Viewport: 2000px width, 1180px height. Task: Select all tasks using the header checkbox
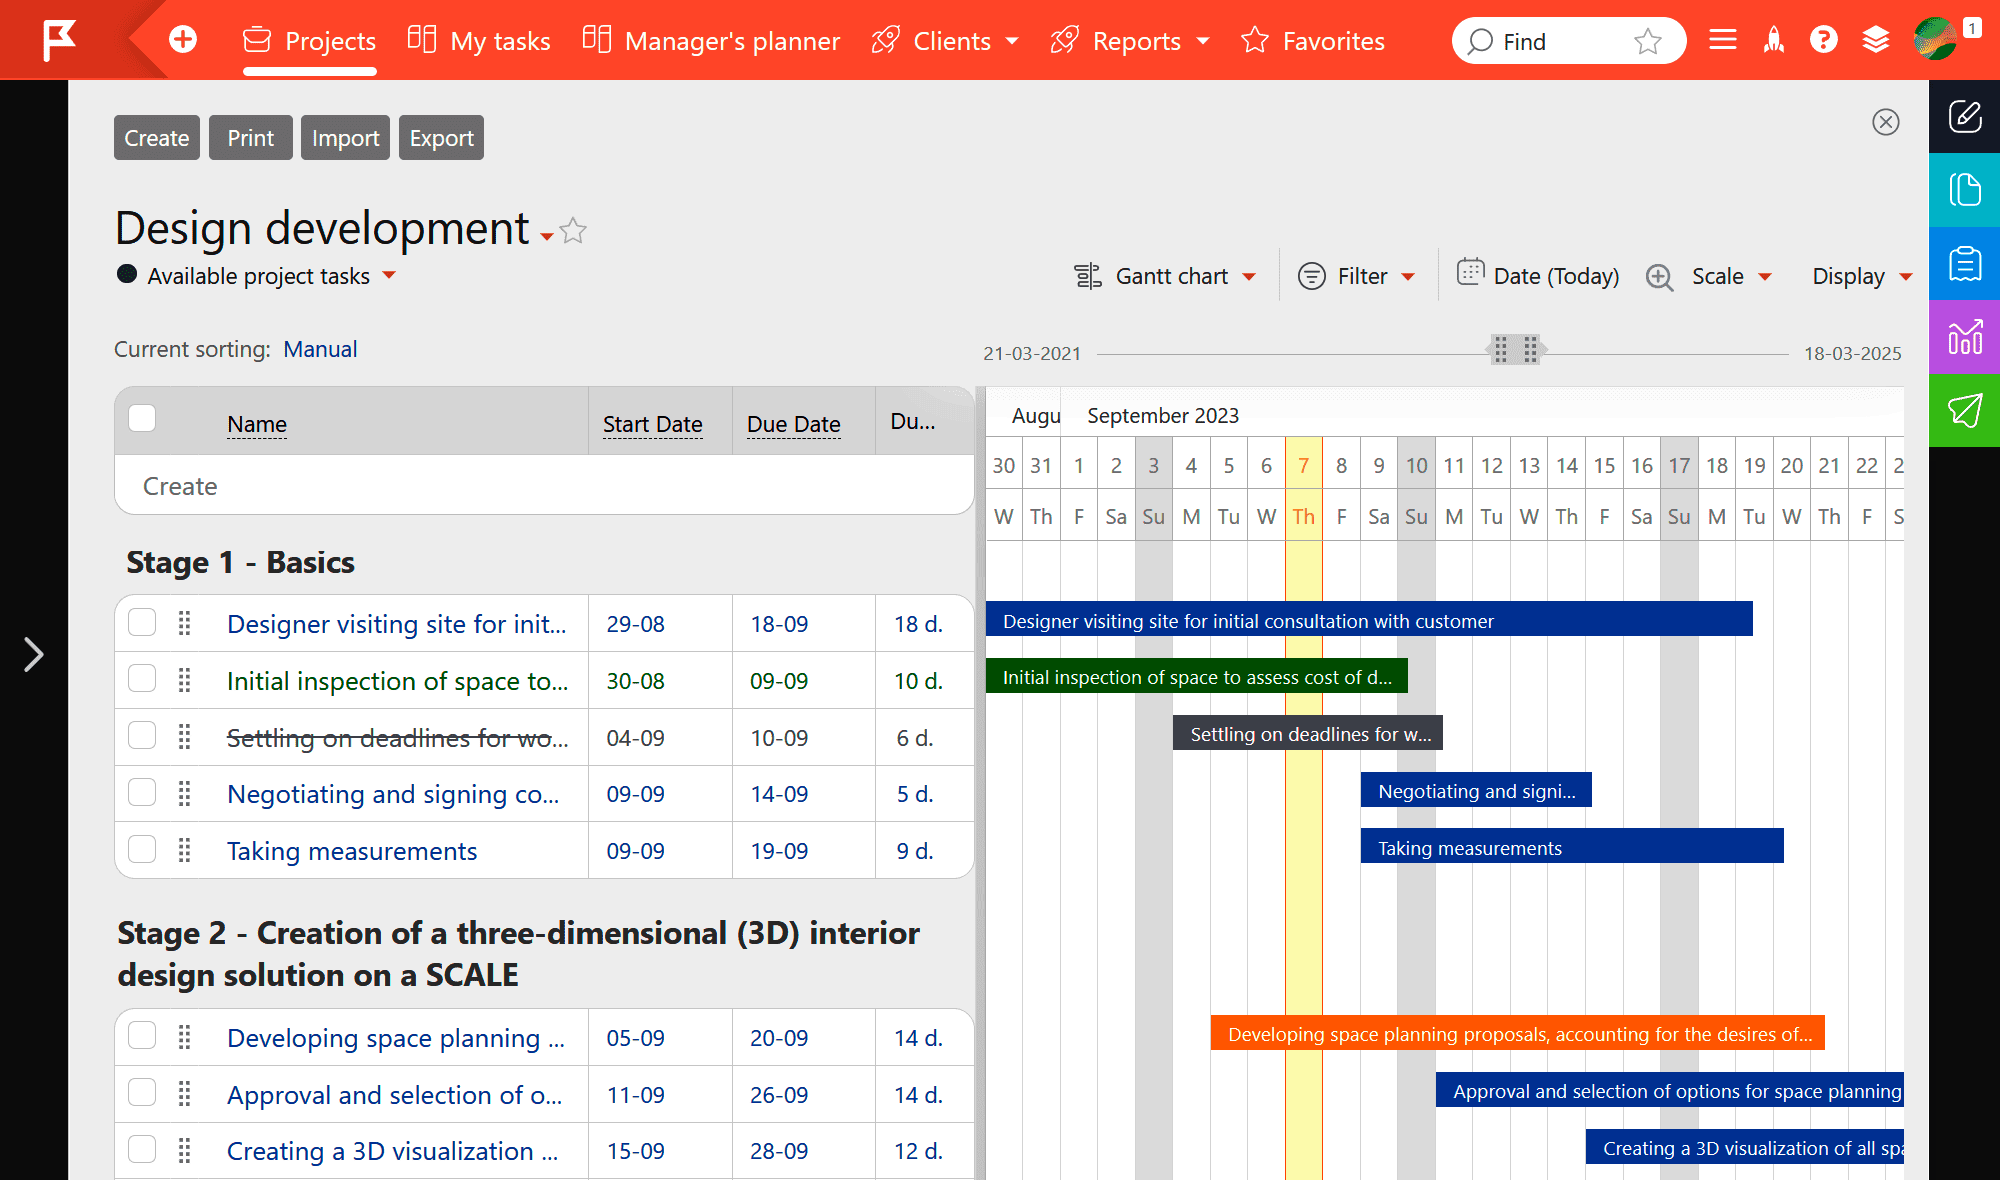tap(142, 419)
